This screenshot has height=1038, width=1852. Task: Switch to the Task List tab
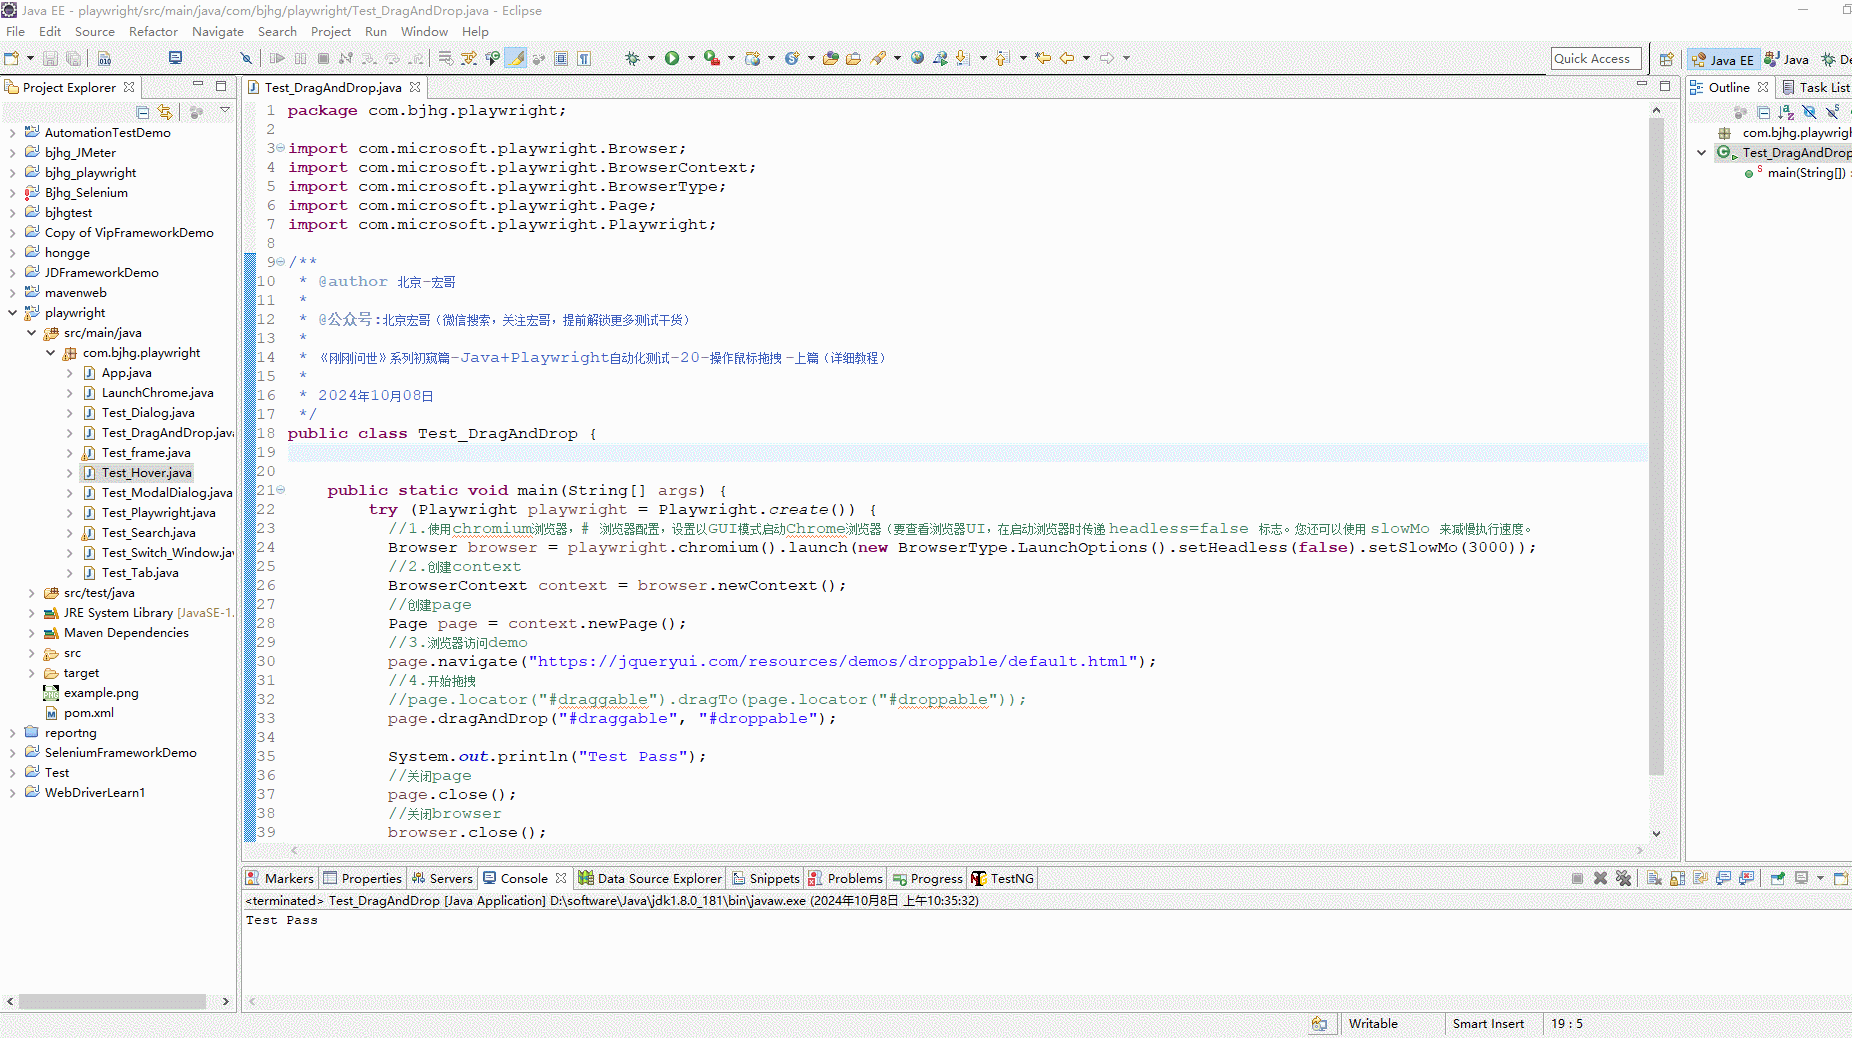pos(1816,88)
